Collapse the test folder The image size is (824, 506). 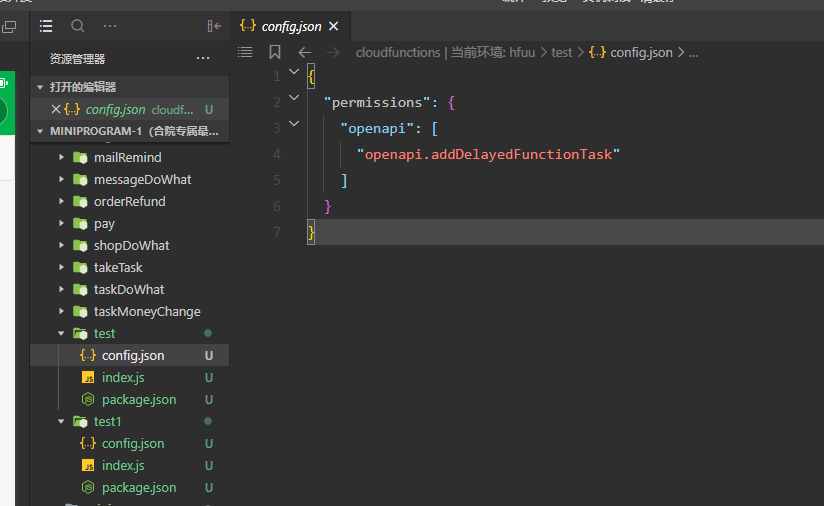pyautogui.click(x=61, y=333)
